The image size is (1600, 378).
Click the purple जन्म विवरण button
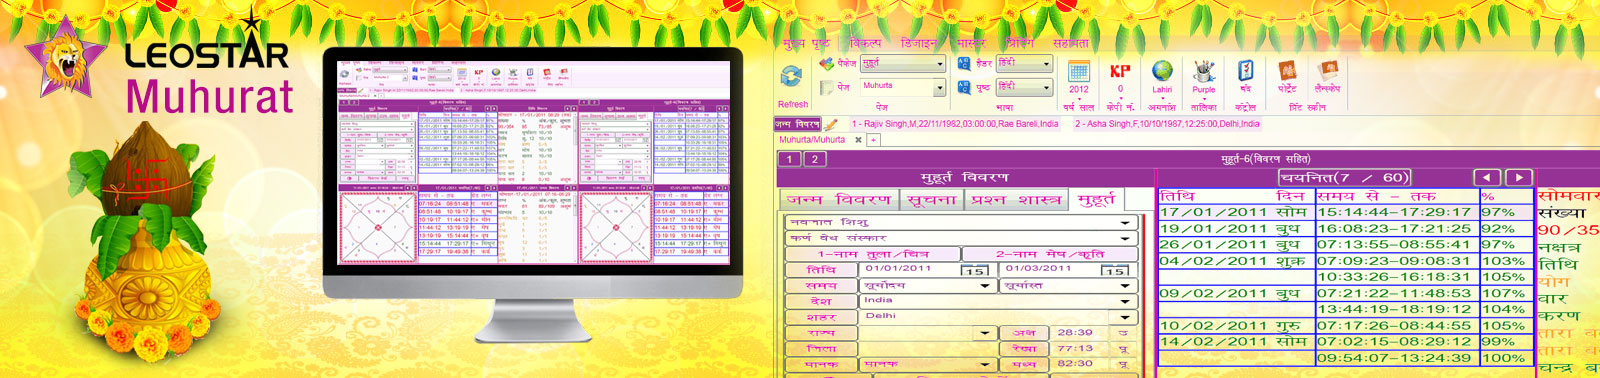[x=797, y=124]
